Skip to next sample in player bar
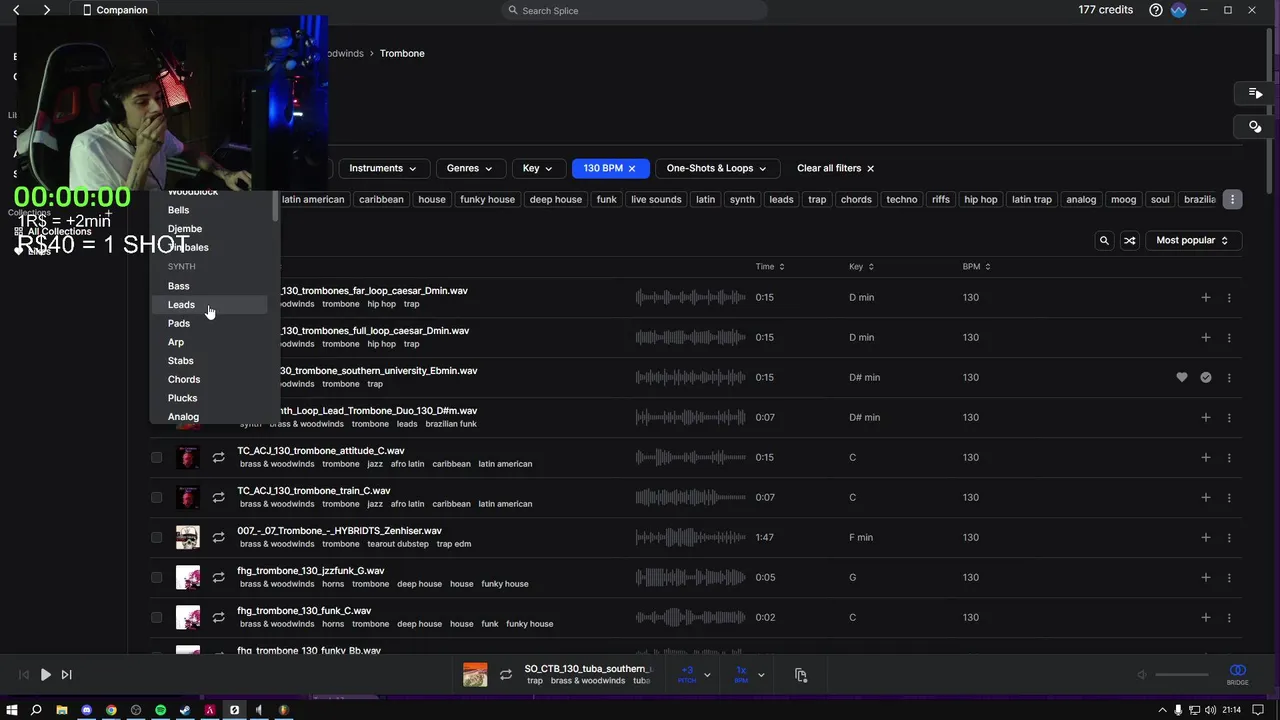 tap(67, 675)
